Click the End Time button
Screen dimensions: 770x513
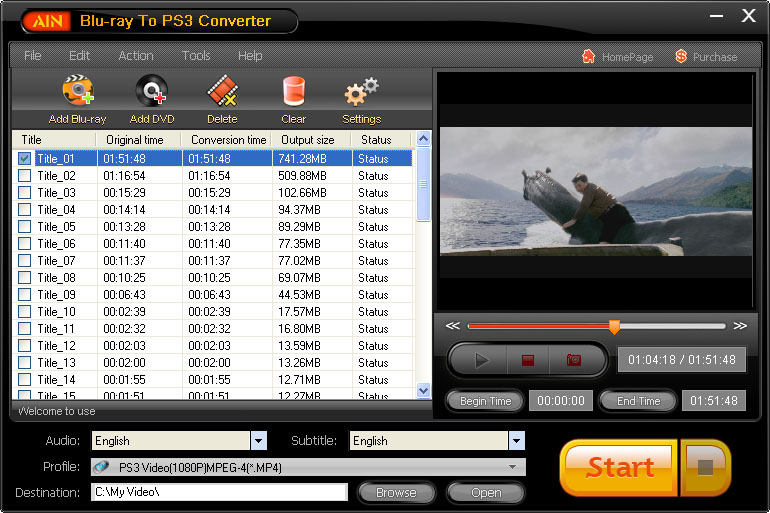638,401
